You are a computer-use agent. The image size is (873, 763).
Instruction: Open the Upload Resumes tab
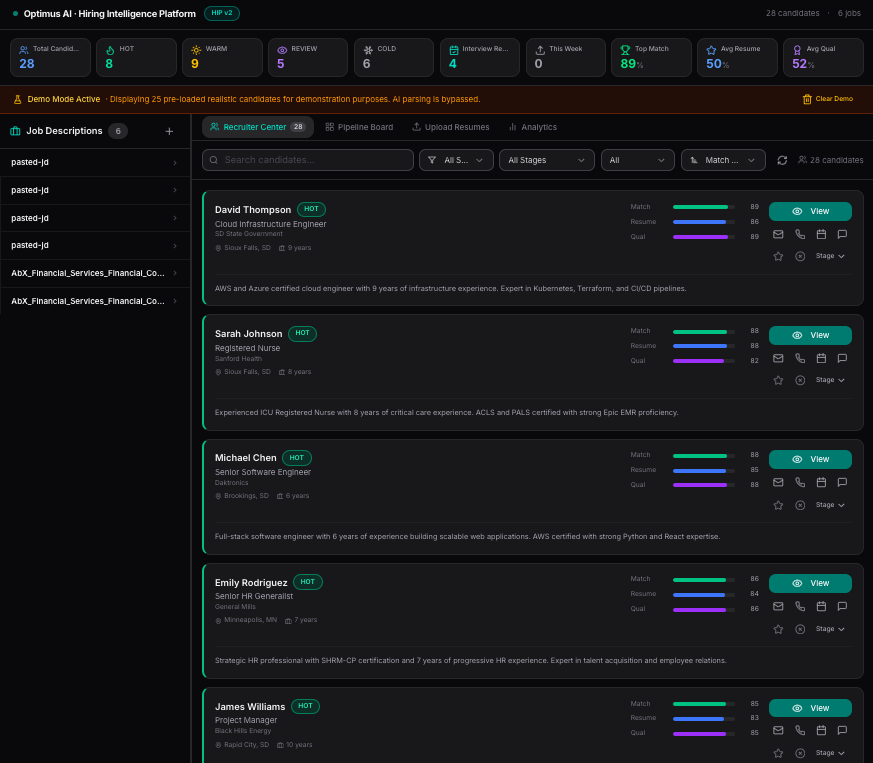pyautogui.click(x=451, y=127)
